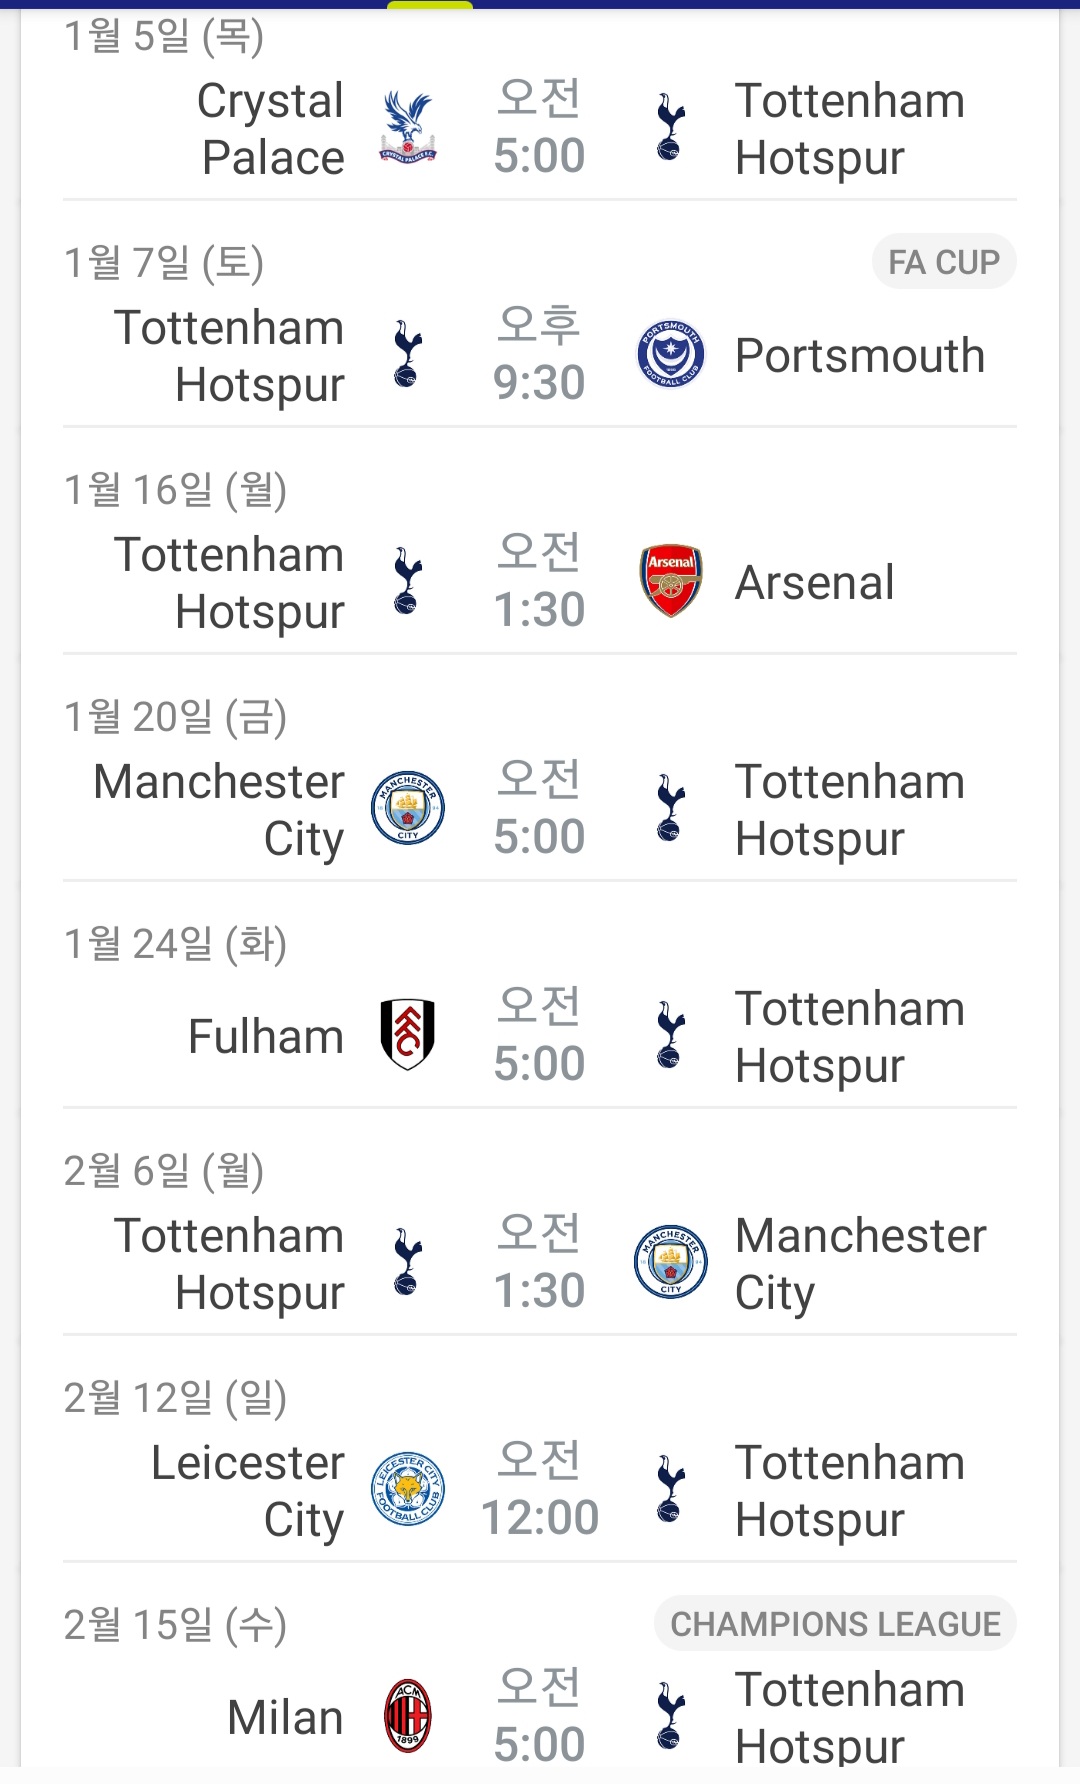The height and width of the screenshot is (1784, 1080).
Task: Open the Arsenal team name
Action: coord(814,583)
